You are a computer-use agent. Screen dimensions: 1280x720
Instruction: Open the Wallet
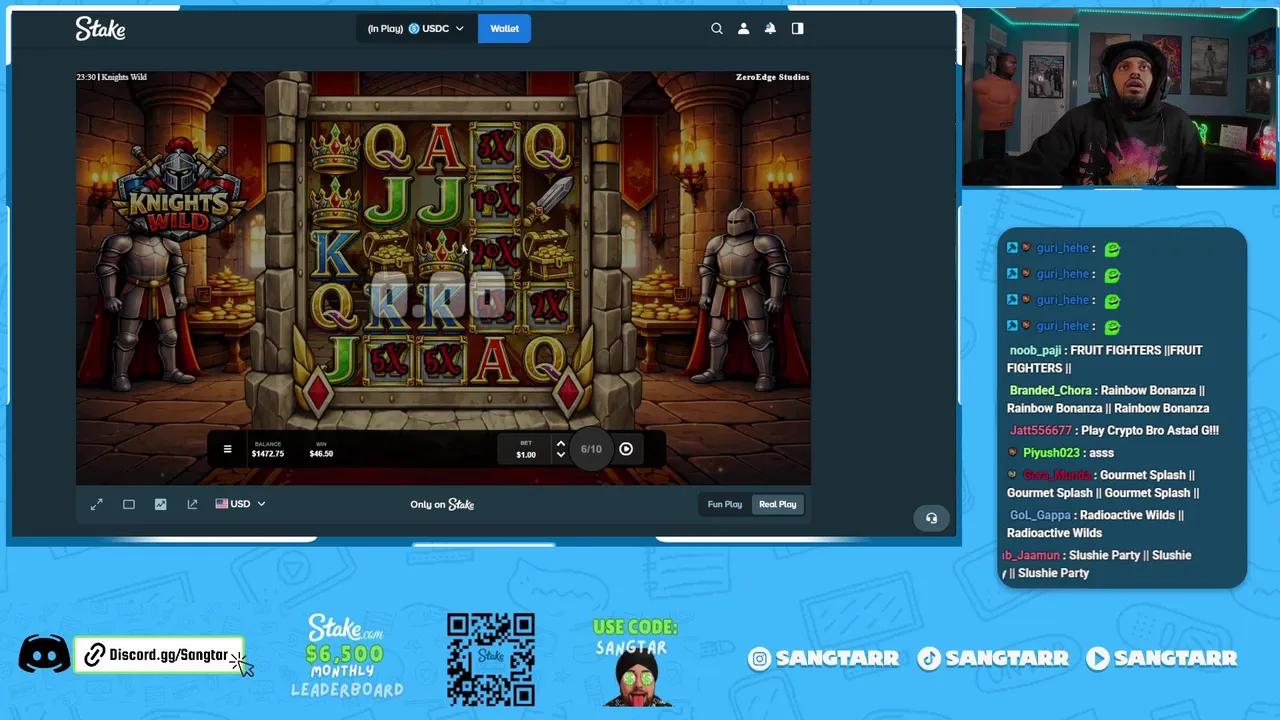[504, 29]
